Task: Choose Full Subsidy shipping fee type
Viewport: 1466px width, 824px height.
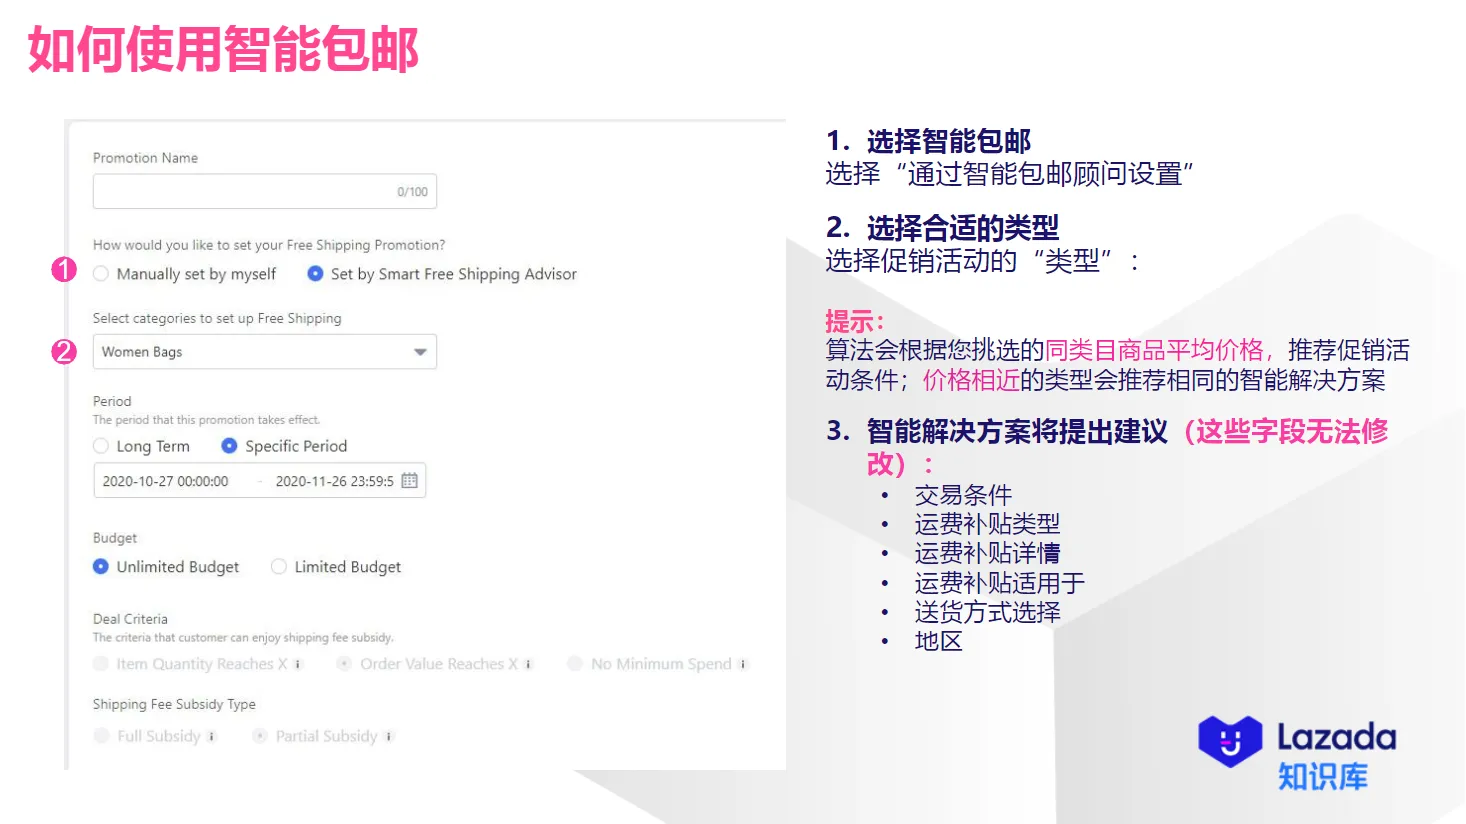Action: click(101, 736)
